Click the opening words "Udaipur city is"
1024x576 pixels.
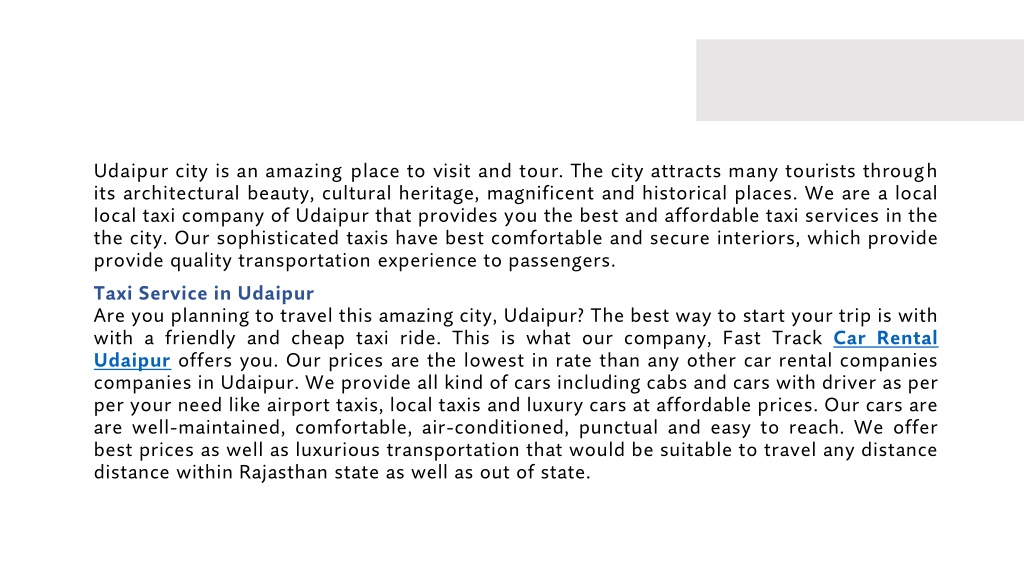(x=161, y=171)
